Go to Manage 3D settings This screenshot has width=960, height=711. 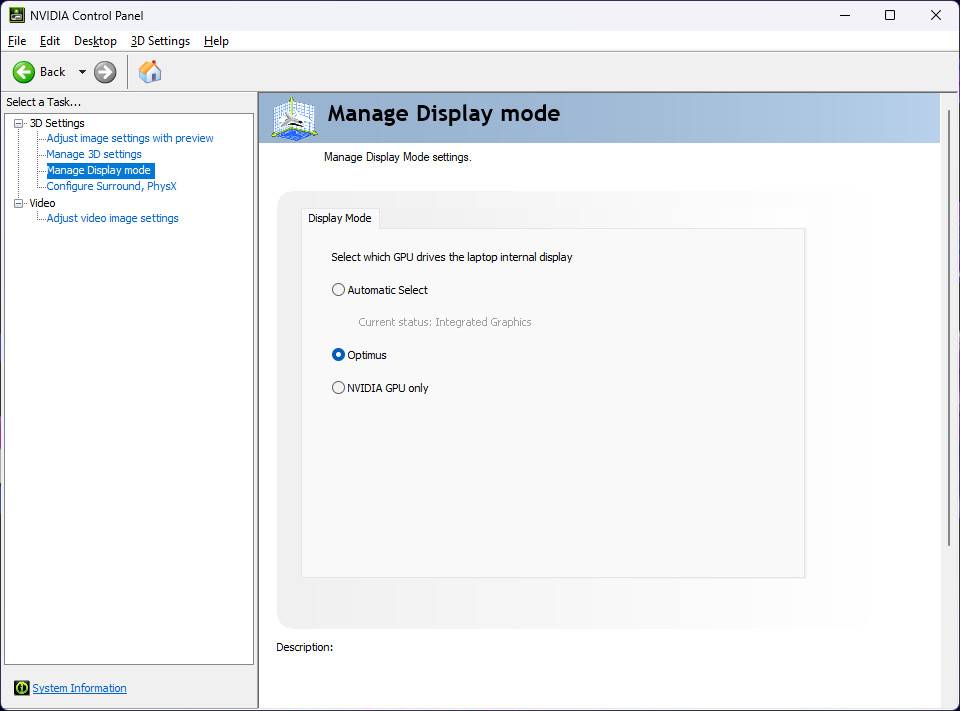tap(94, 154)
